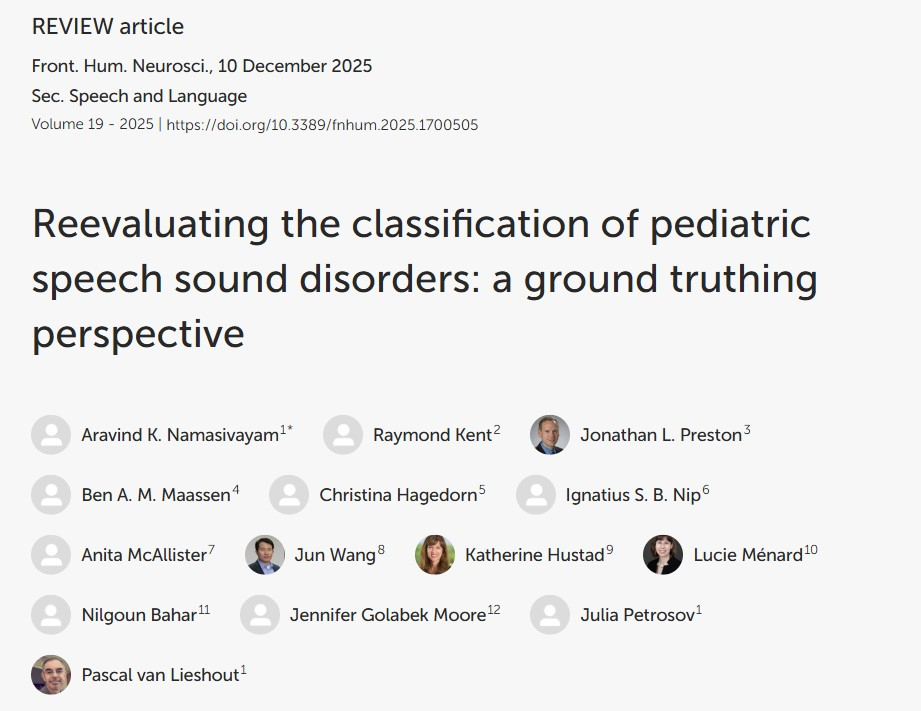Click Jun Wang's profile photo
Image resolution: width=921 pixels, height=711 pixels.
[265, 555]
